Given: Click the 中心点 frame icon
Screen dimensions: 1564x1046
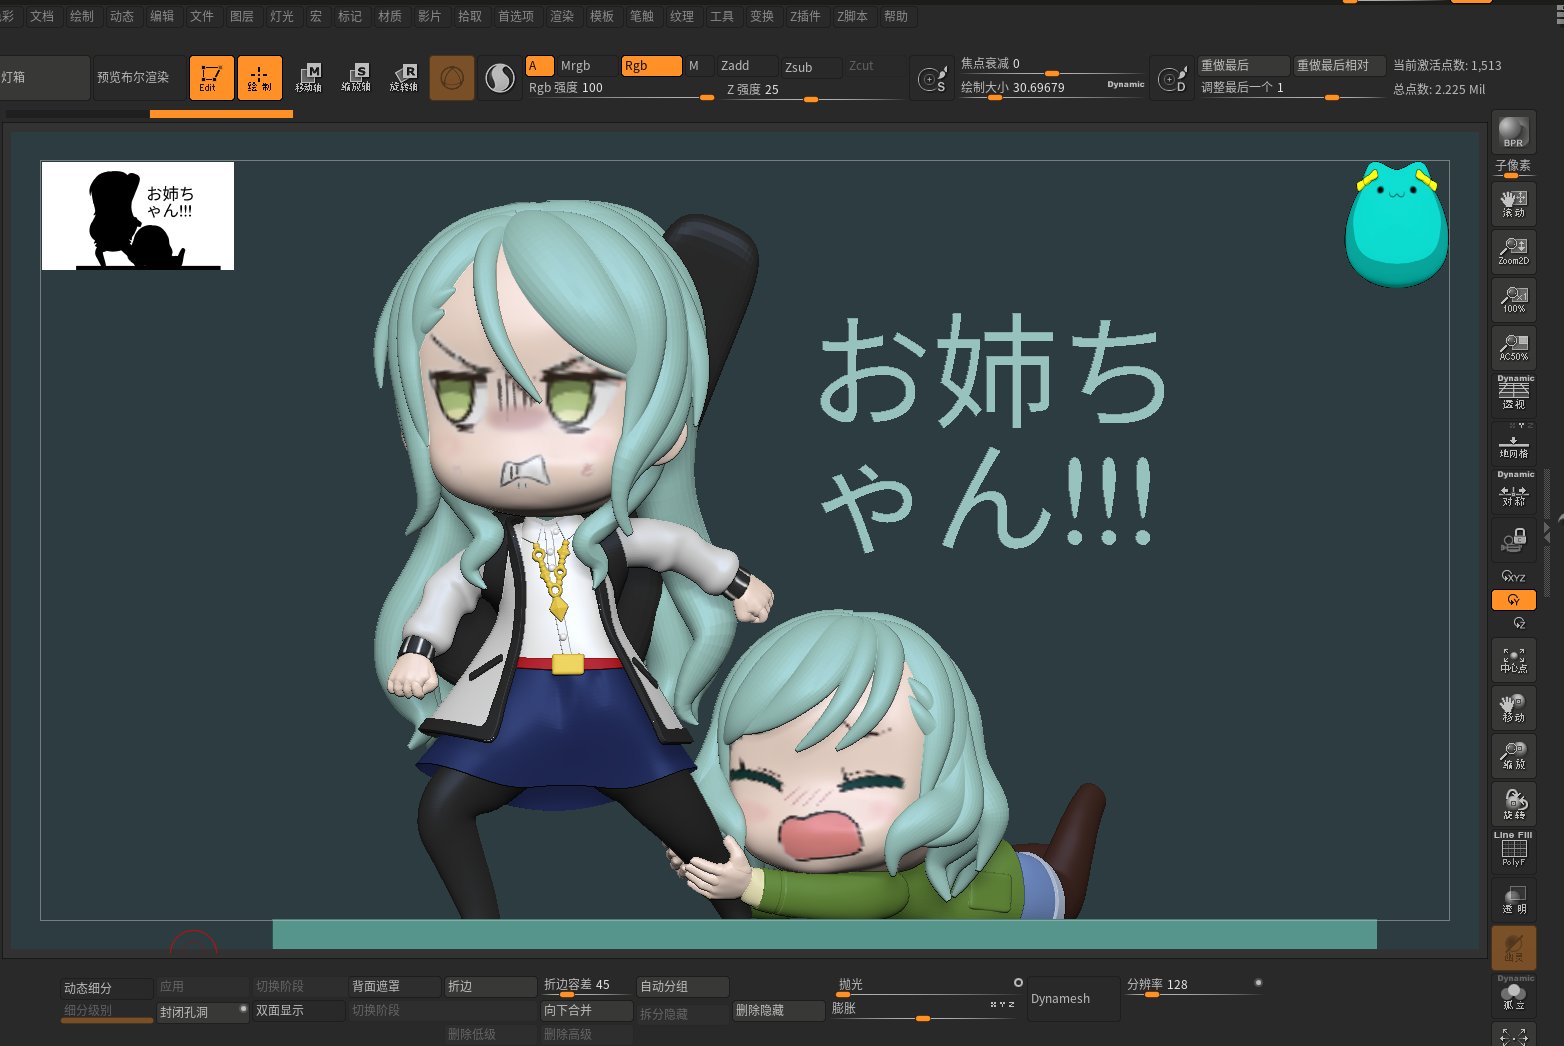Looking at the screenshot, I should [x=1514, y=660].
